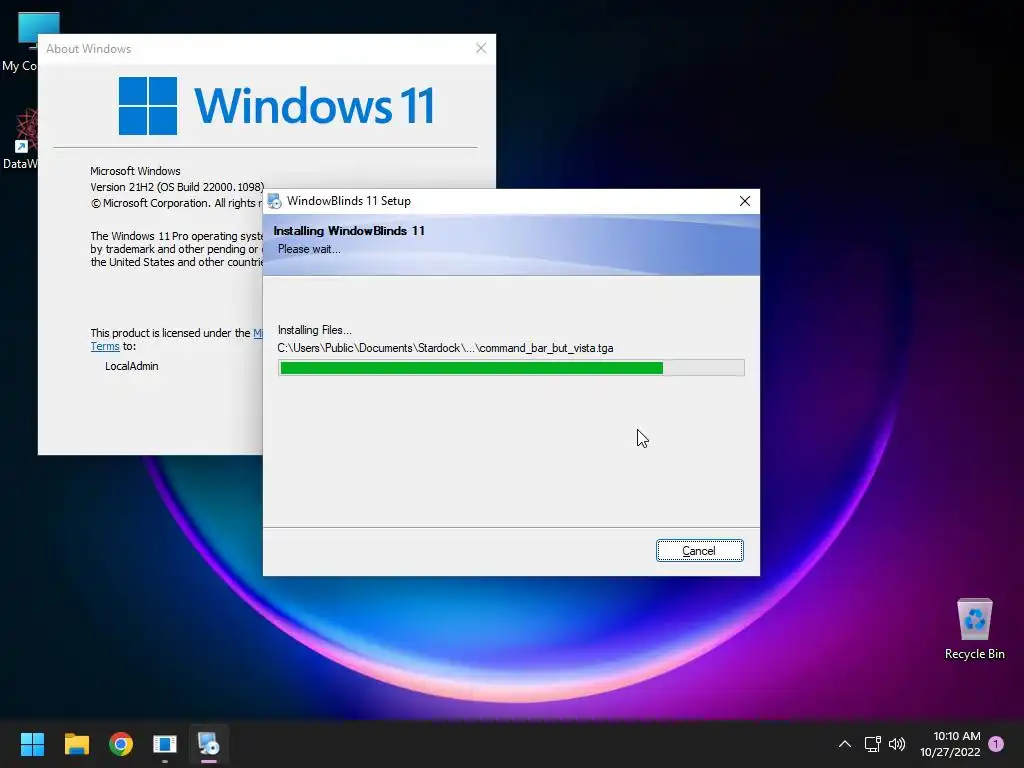Click the WindowBlinds setup title bar icon
Viewport: 1024px width, 768px height.
(275, 201)
